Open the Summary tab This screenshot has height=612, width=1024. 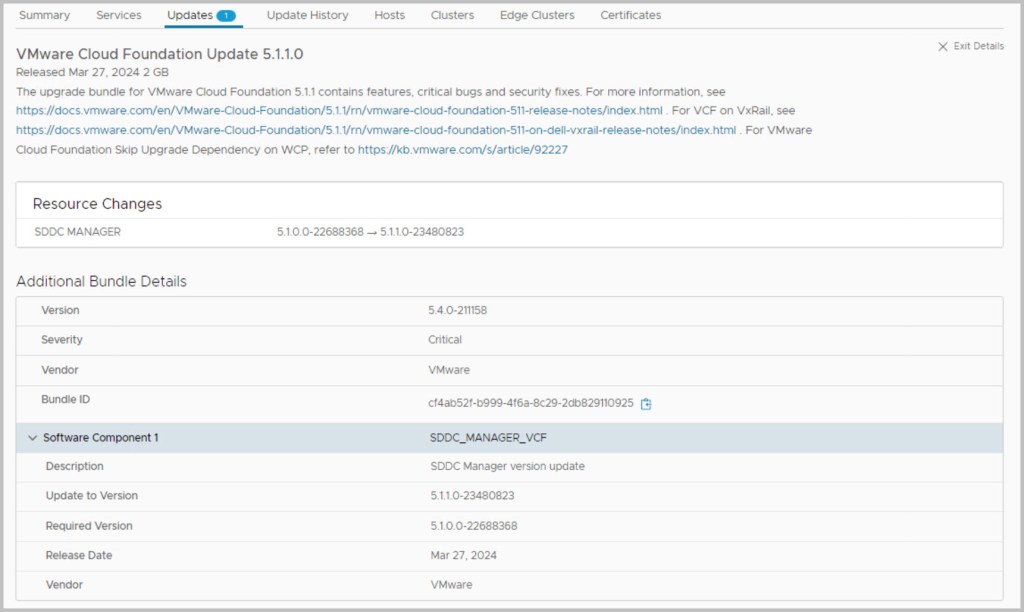click(44, 15)
